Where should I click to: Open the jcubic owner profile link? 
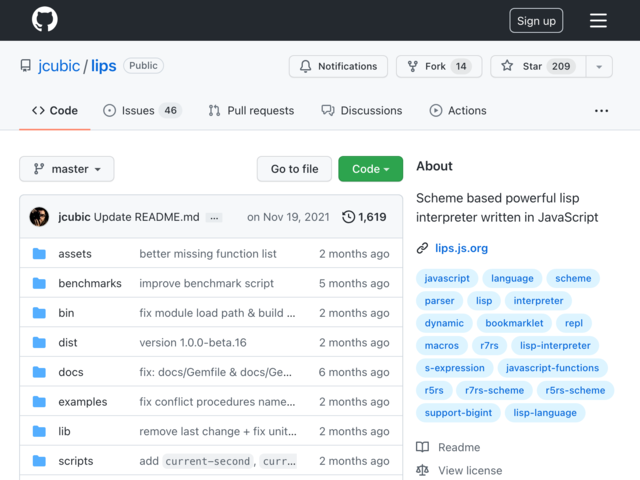coord(59,66)
